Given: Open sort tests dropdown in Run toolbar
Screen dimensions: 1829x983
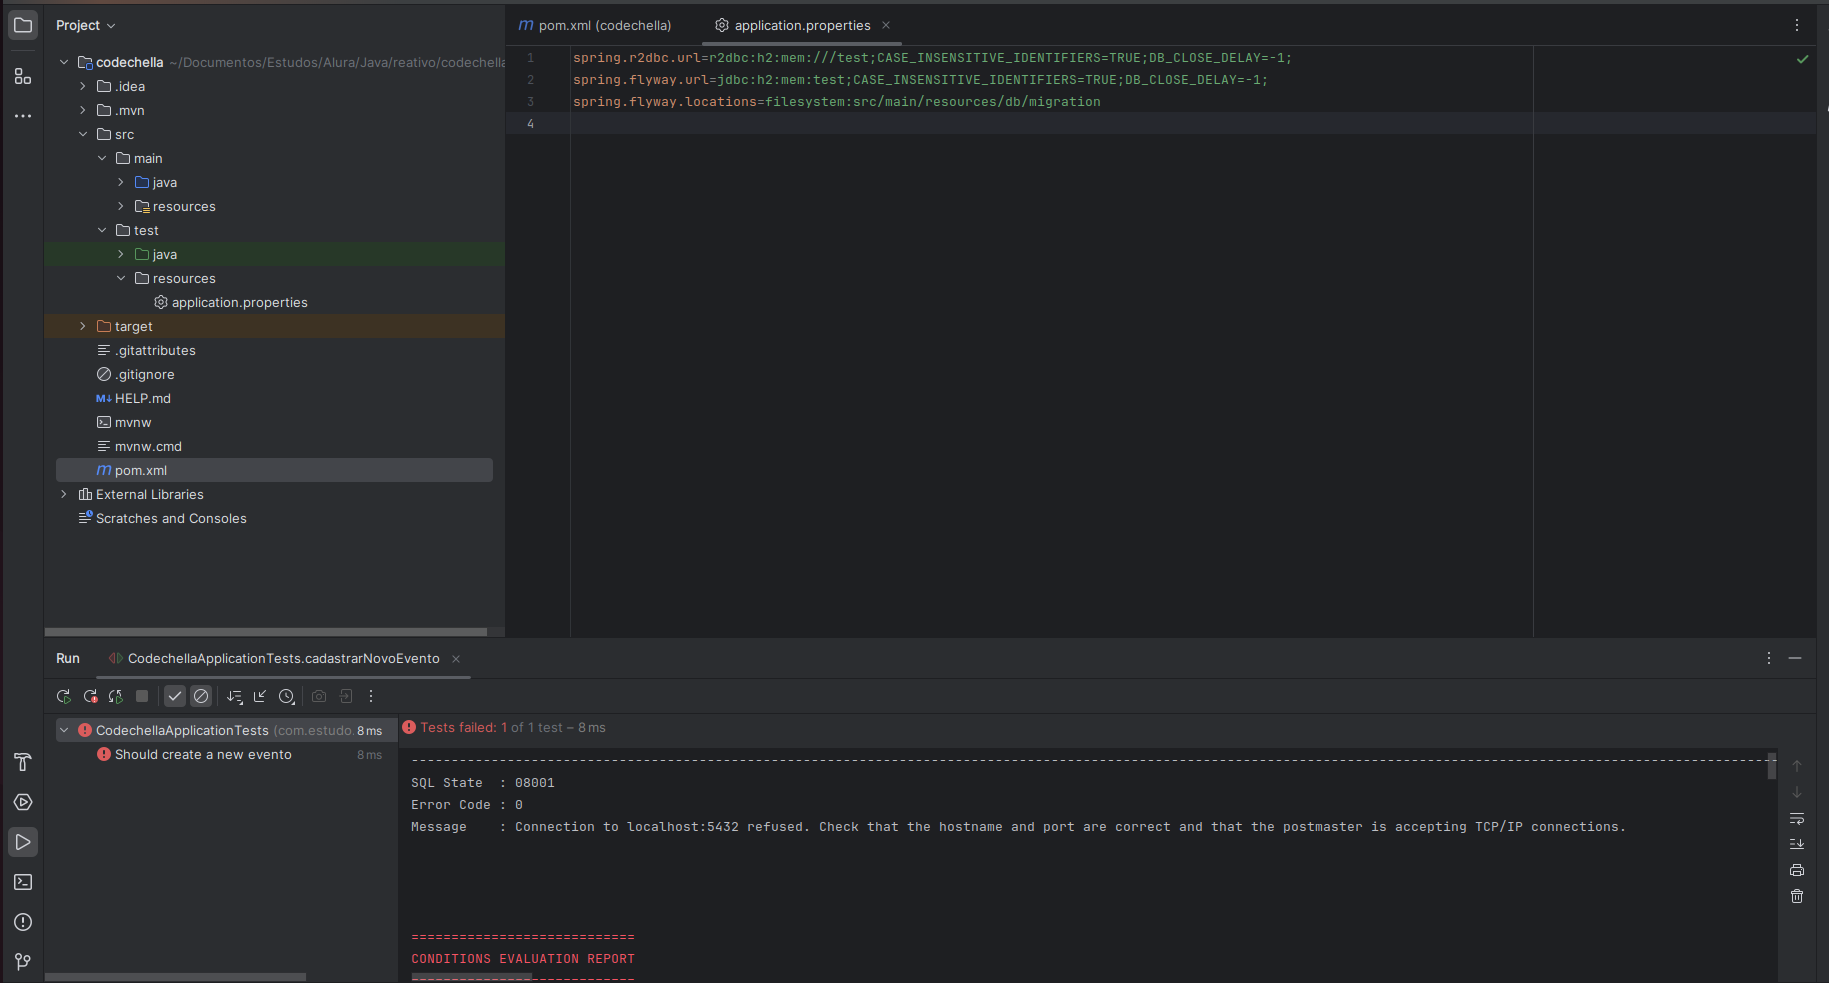Looking at the screenshot, I should 235,696.
